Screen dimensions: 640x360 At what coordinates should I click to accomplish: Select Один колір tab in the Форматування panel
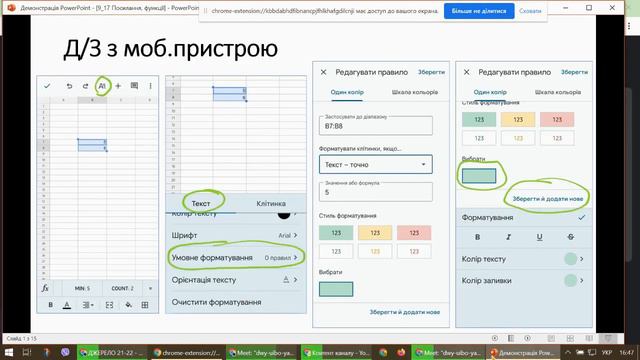click(x=490, y=92)
